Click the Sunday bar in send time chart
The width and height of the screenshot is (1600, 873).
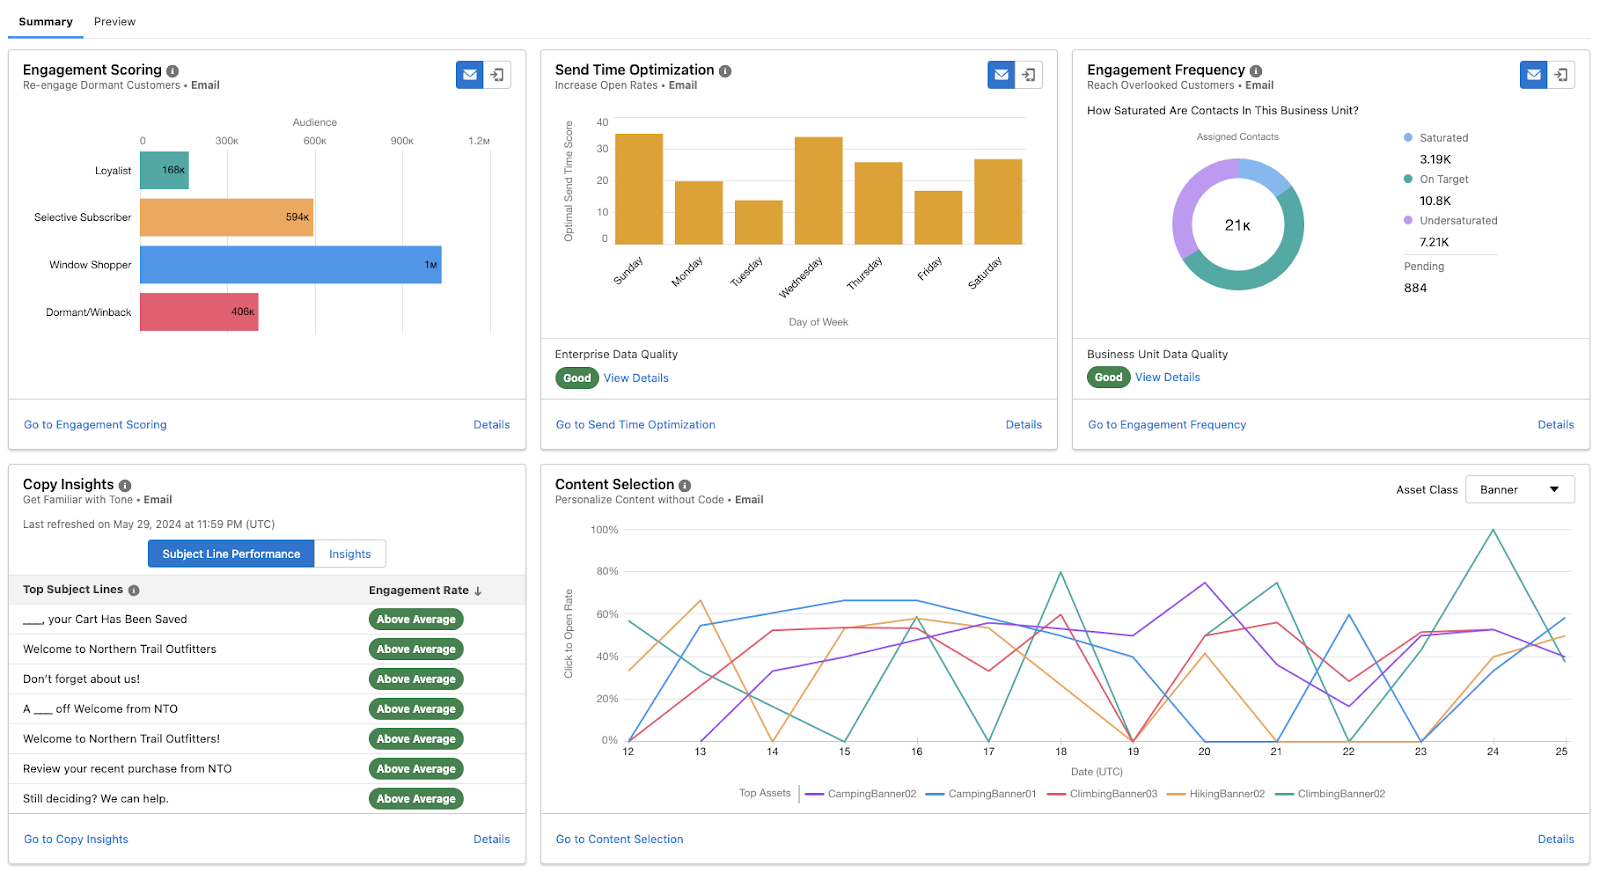[x=639, y=189]
